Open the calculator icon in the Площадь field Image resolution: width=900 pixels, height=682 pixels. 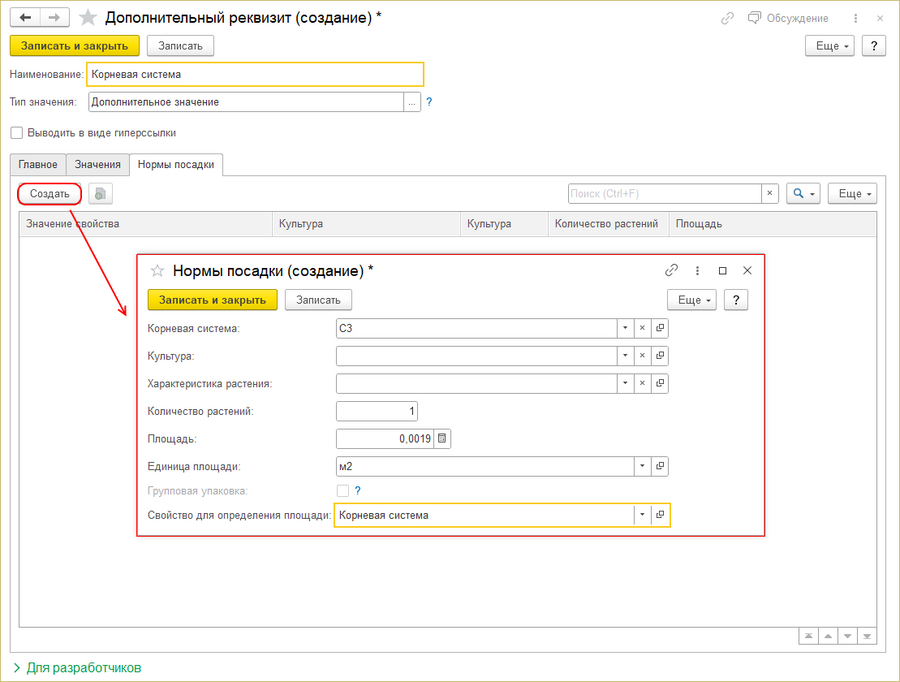coord(442,439)
